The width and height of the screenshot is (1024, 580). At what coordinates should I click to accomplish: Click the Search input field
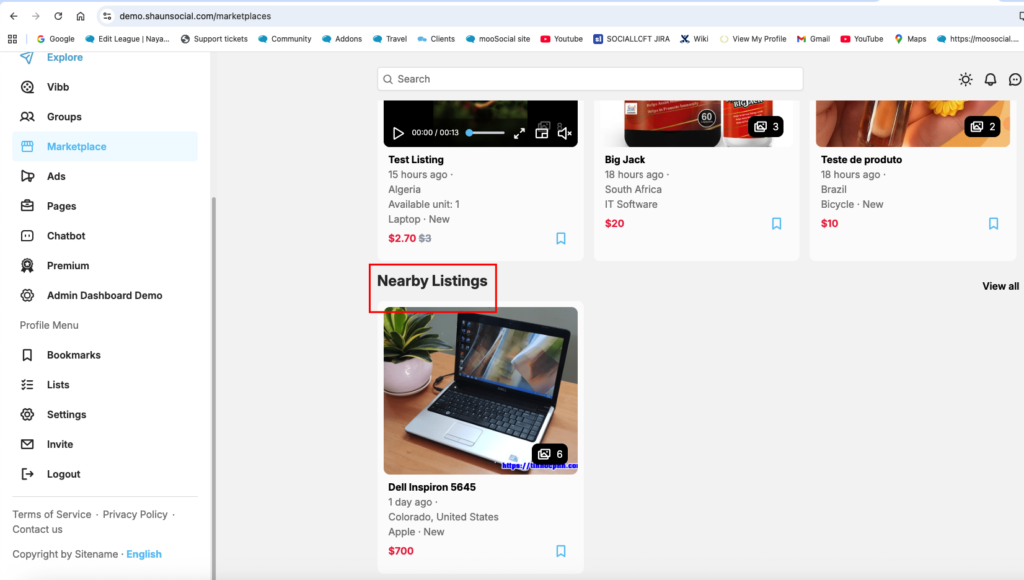point(590,79)
